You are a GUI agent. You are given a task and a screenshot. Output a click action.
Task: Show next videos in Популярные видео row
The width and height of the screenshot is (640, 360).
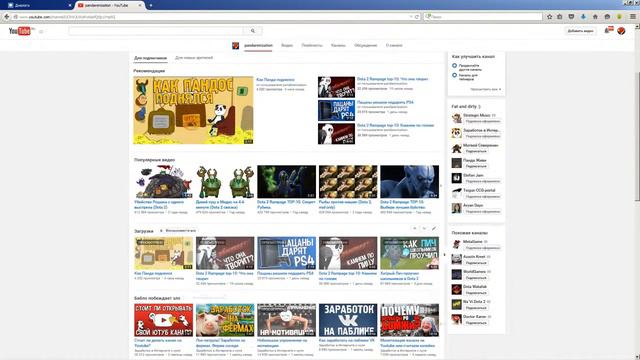pos(441,186)
